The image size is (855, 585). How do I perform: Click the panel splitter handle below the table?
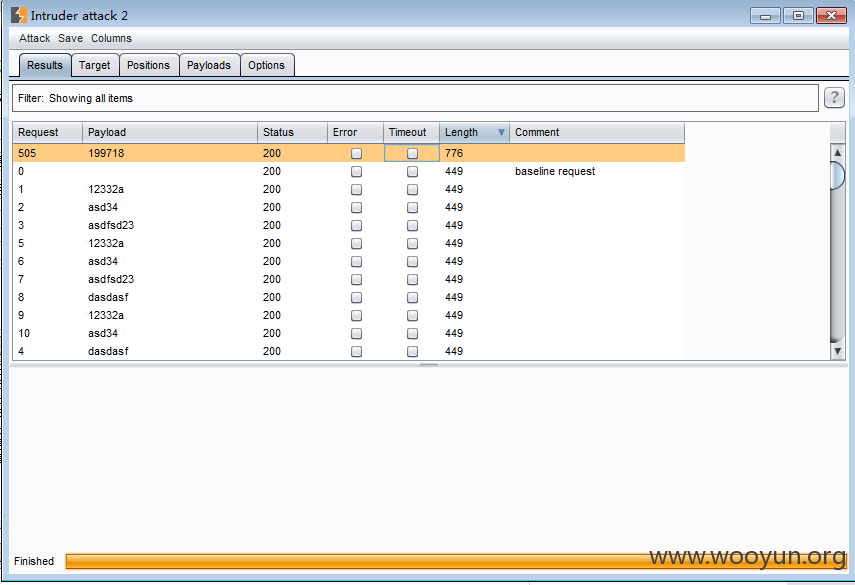click(429, 365)
